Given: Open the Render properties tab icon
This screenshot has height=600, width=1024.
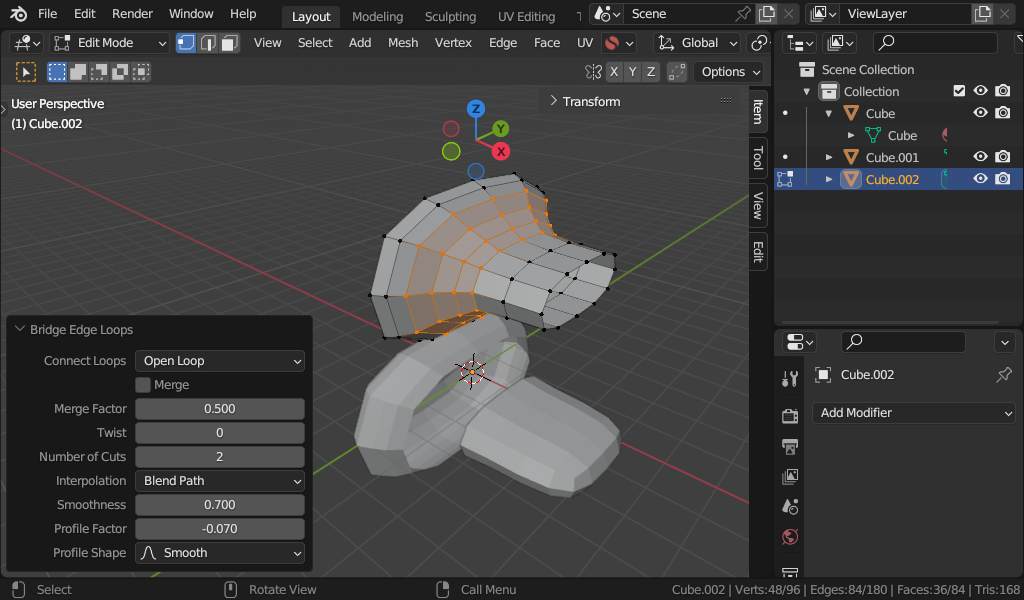Looking at the screenshot, I should (790, 415).
